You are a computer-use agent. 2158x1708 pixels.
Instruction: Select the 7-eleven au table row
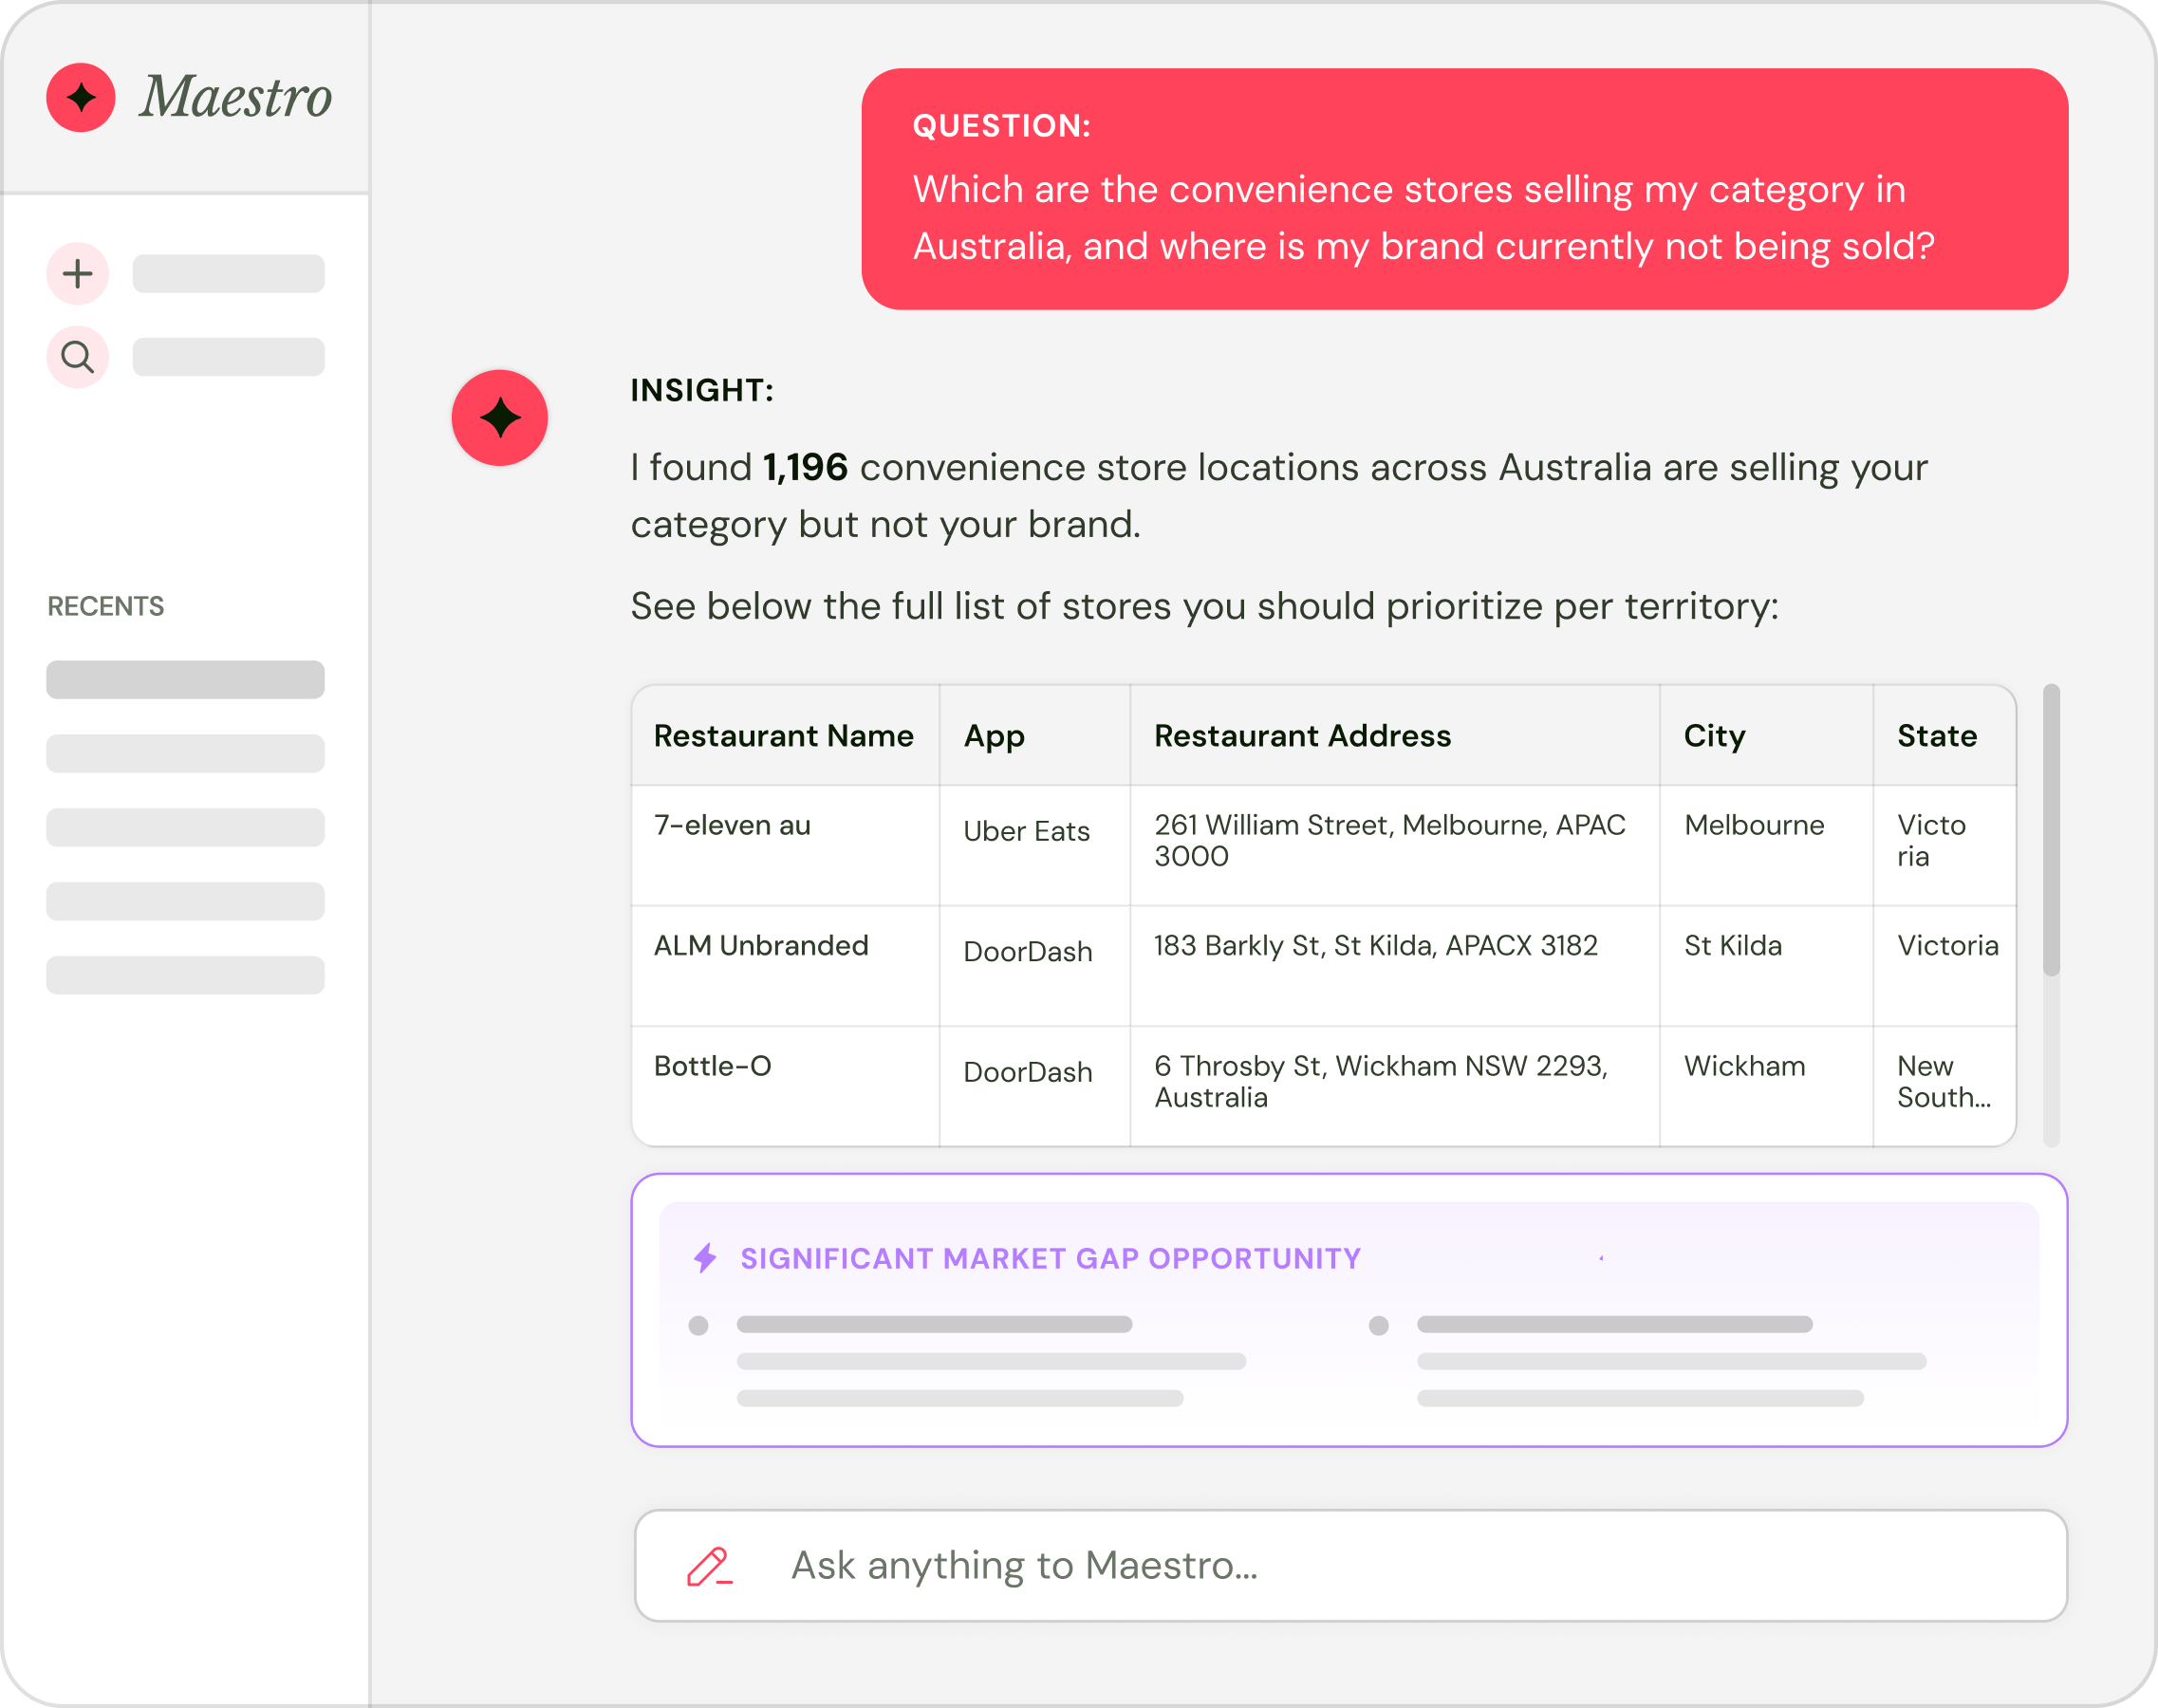(1324, 846)
